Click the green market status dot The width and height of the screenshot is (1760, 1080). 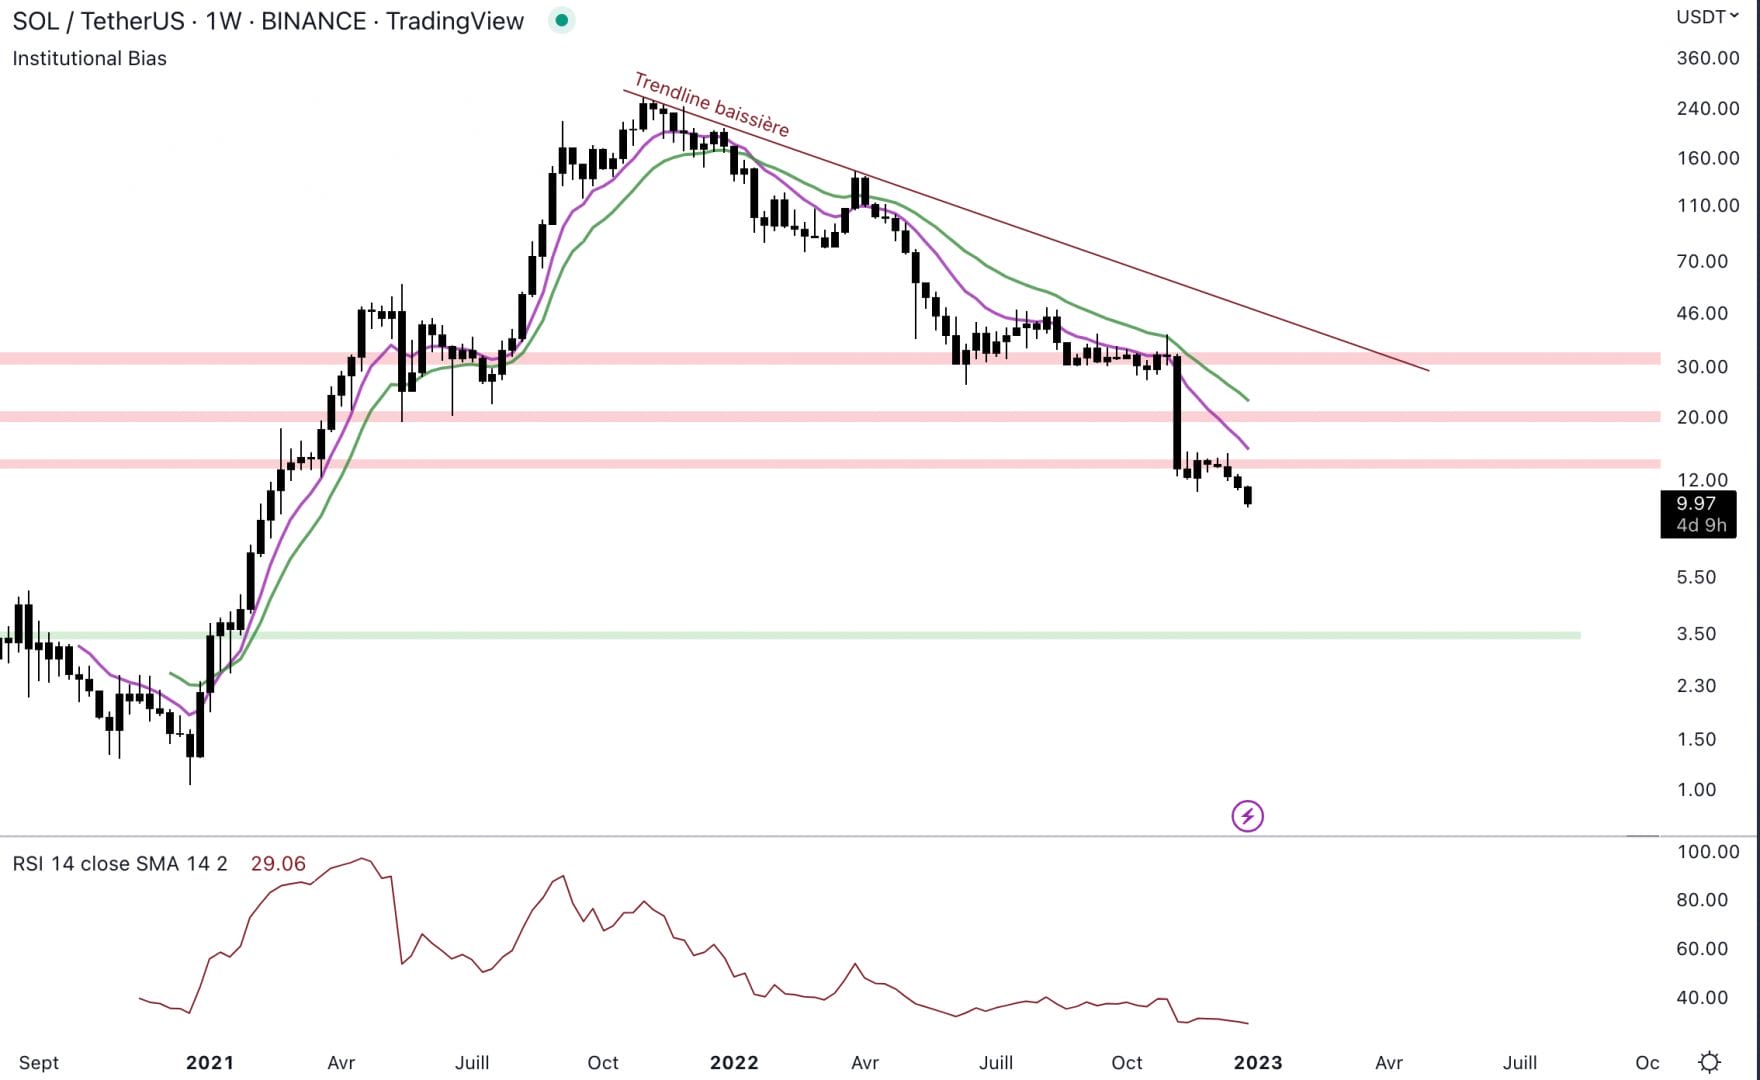coord(561,20)
